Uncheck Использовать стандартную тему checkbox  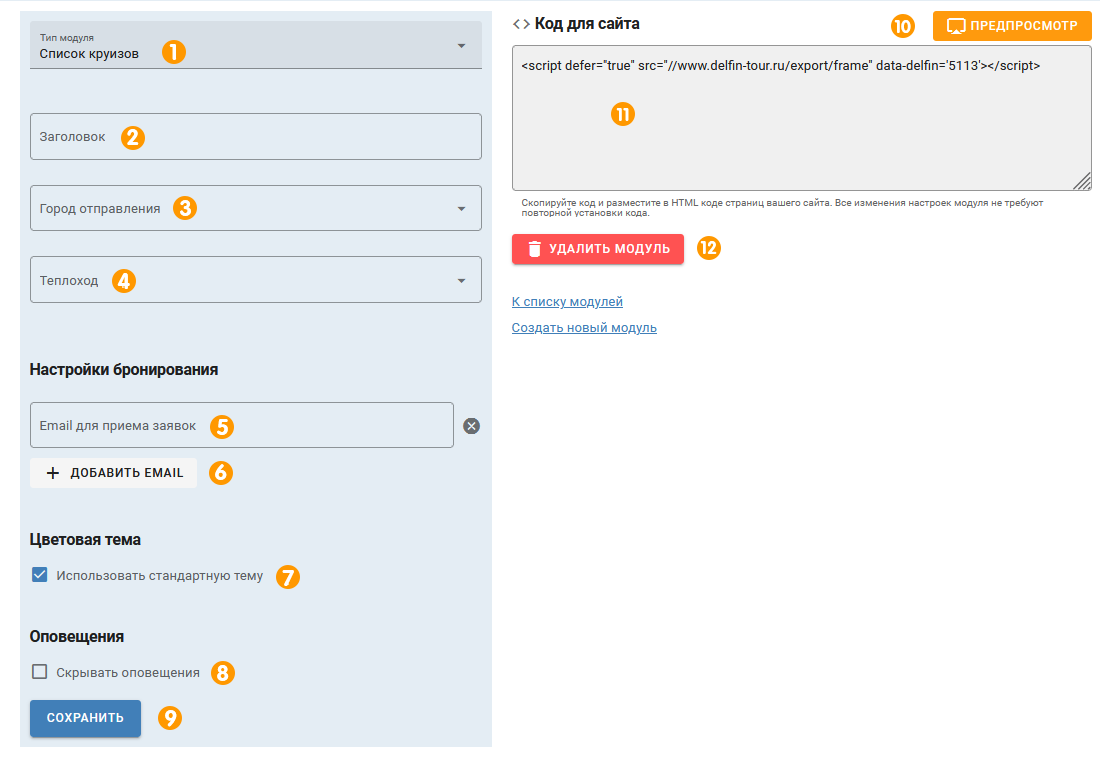pos(40,575)
